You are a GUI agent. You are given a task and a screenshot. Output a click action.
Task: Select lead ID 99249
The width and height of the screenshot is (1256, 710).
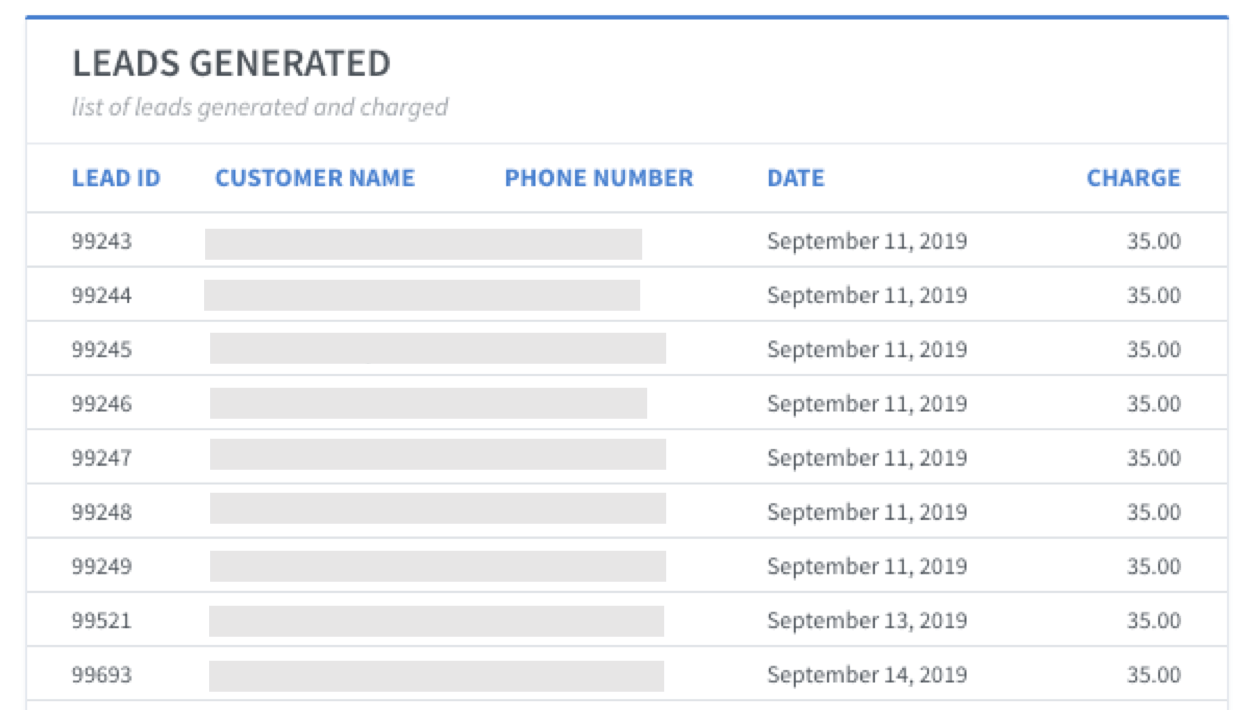point(101,565)
